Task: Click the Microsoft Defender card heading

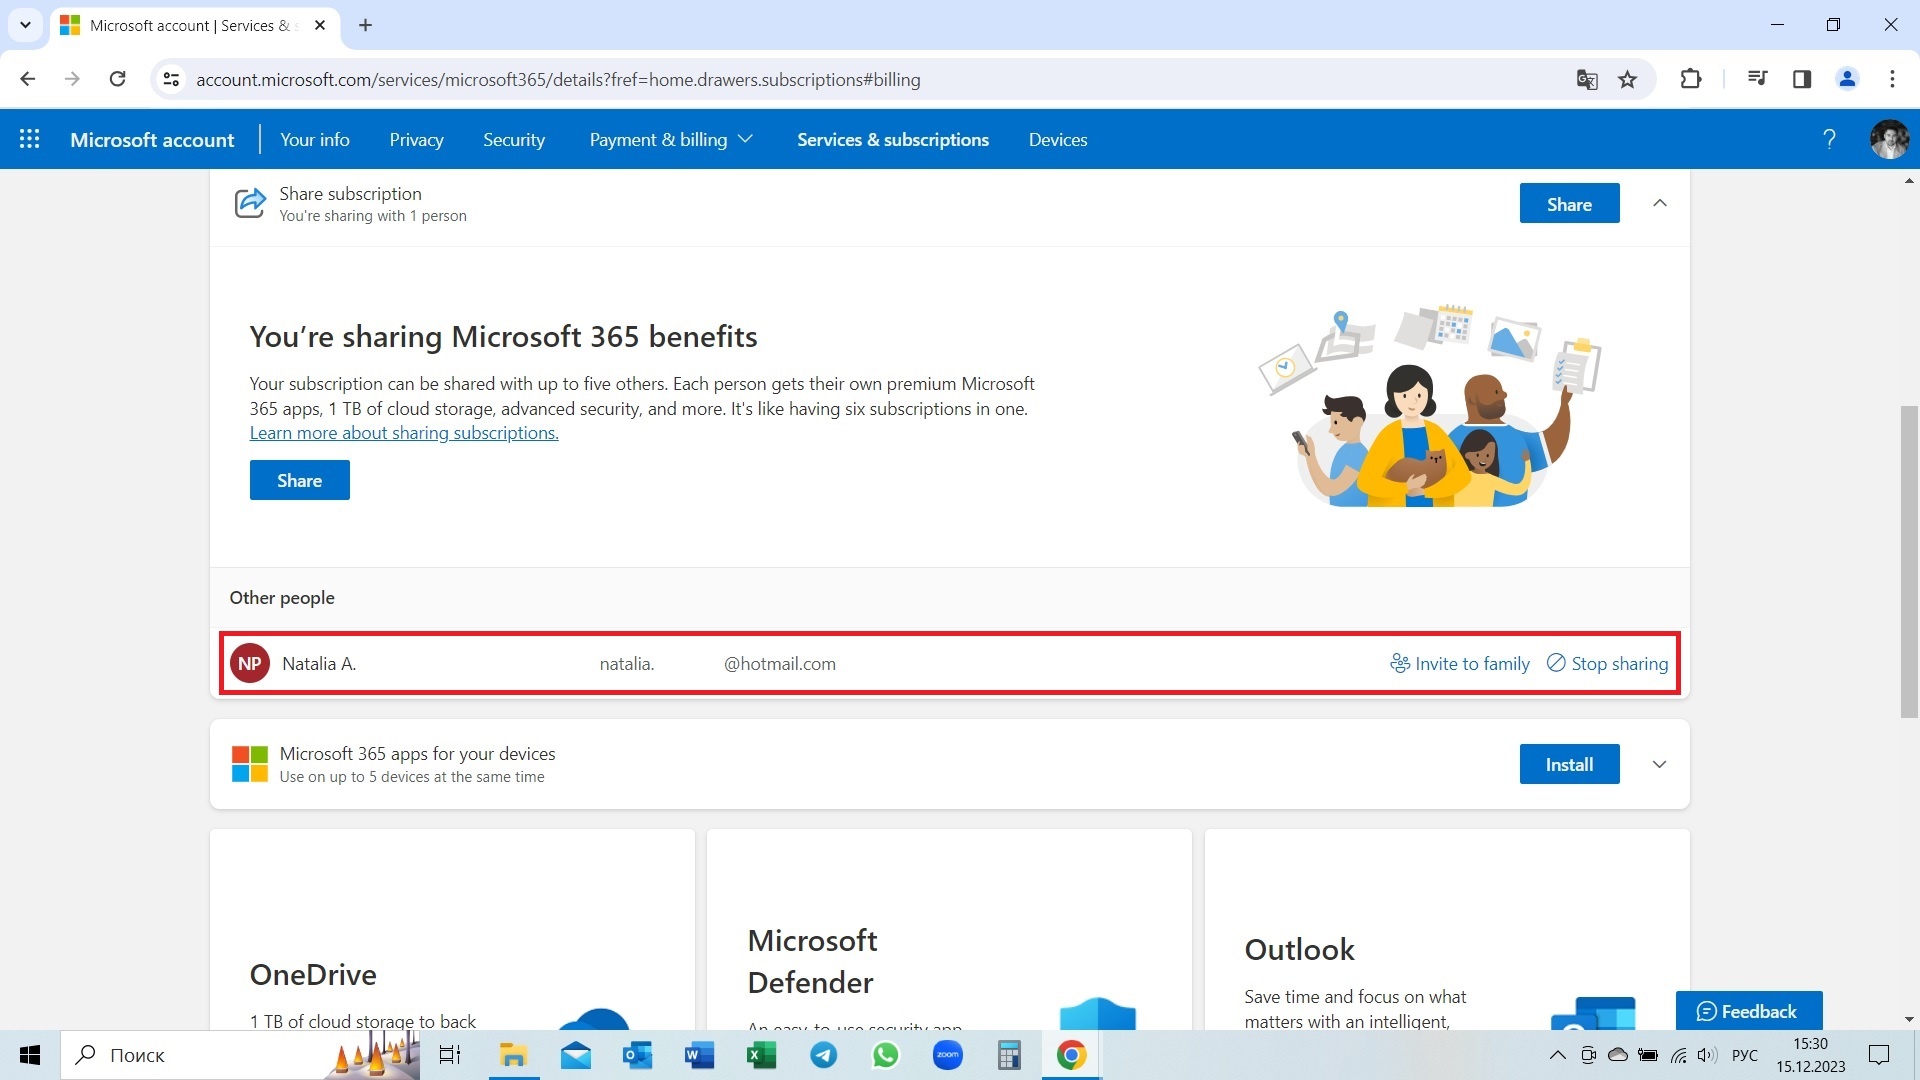Action: [812, 961]
